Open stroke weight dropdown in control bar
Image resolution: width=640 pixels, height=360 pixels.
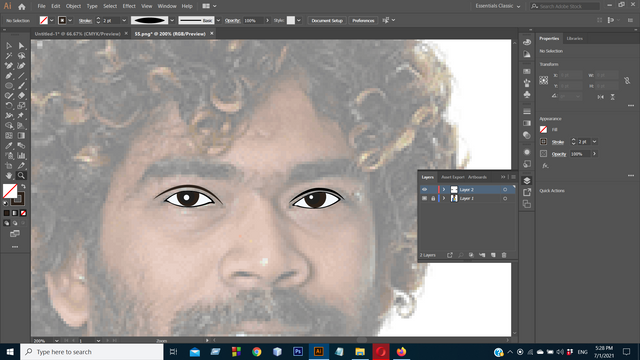(124, 20)
